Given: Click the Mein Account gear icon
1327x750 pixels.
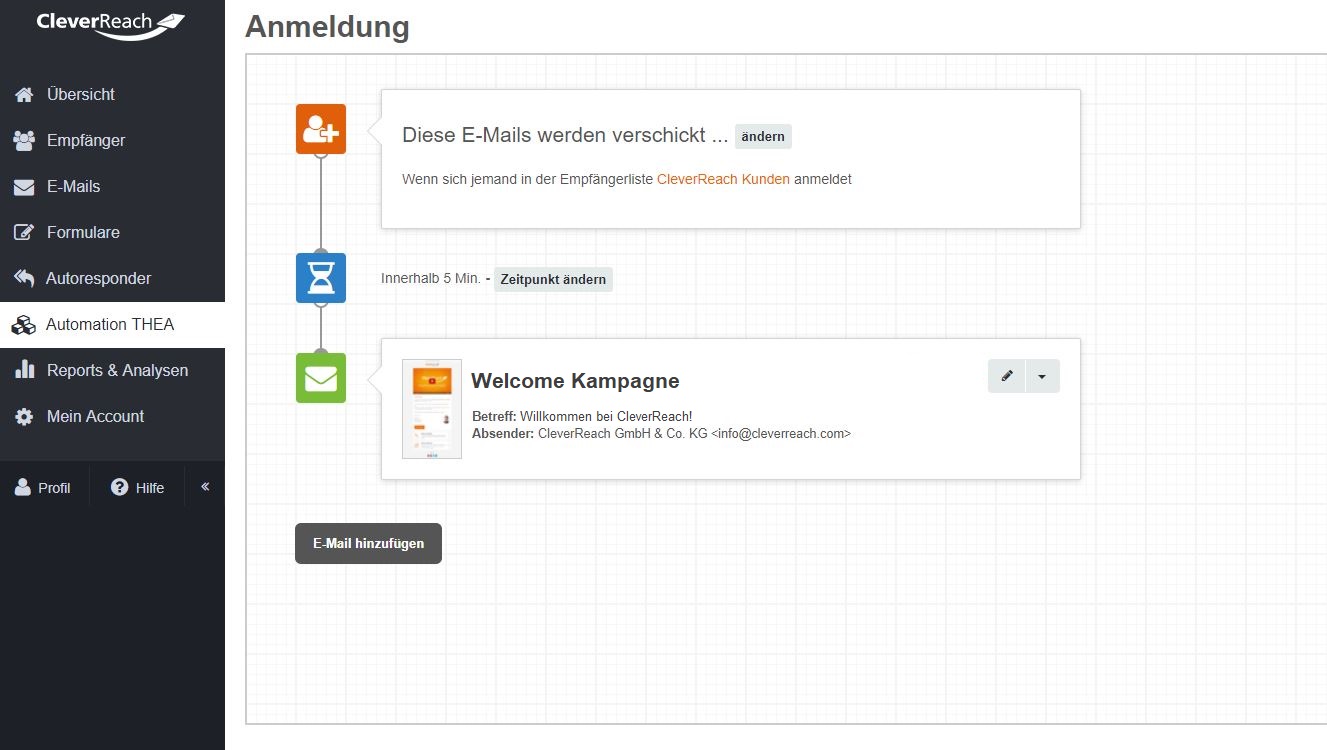Looking at the screenshot, I should (x=24, y=416).
